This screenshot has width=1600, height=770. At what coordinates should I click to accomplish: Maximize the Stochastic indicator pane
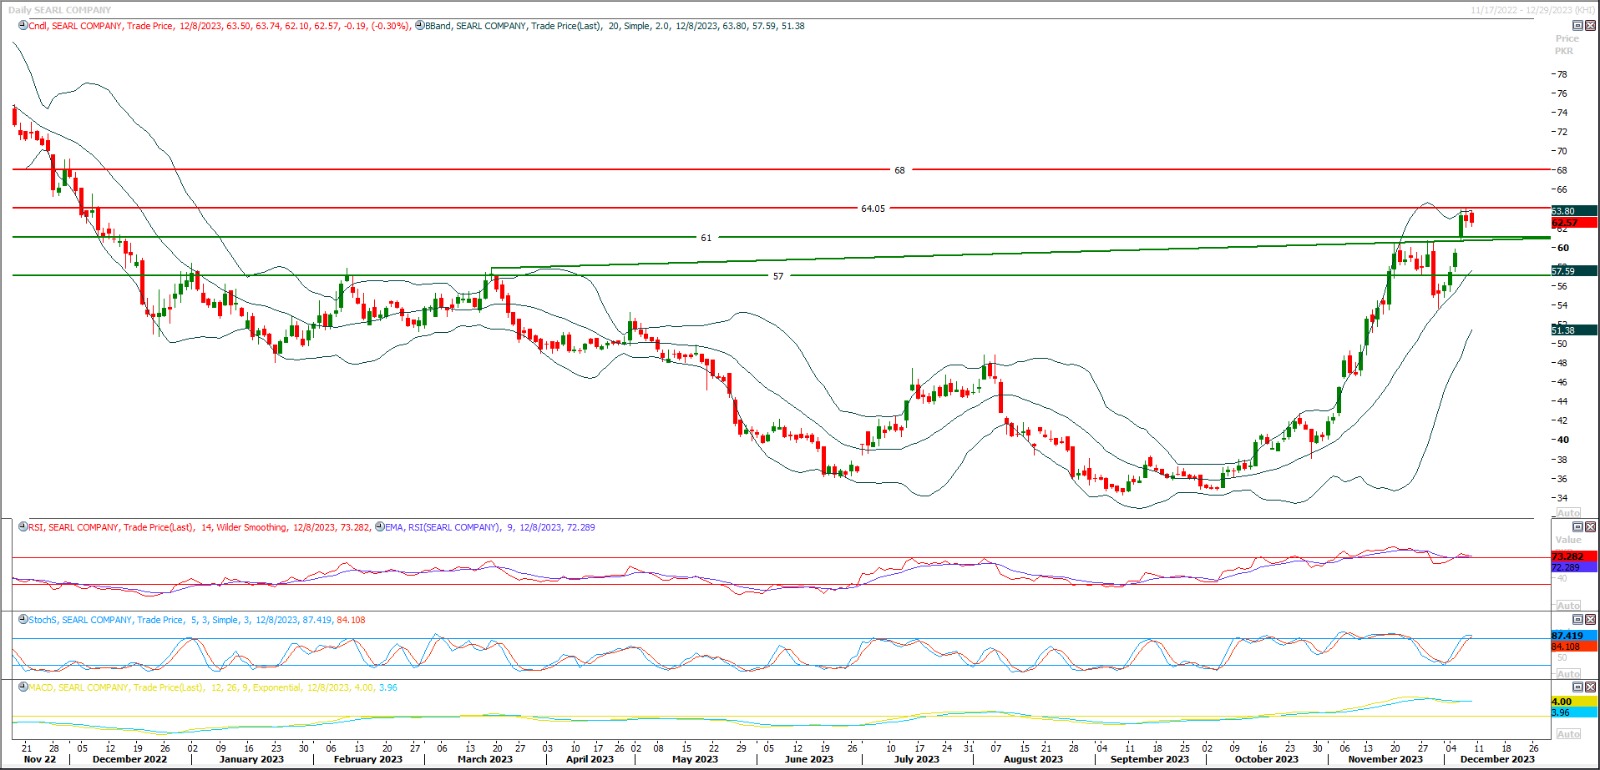pos(1578,620)
